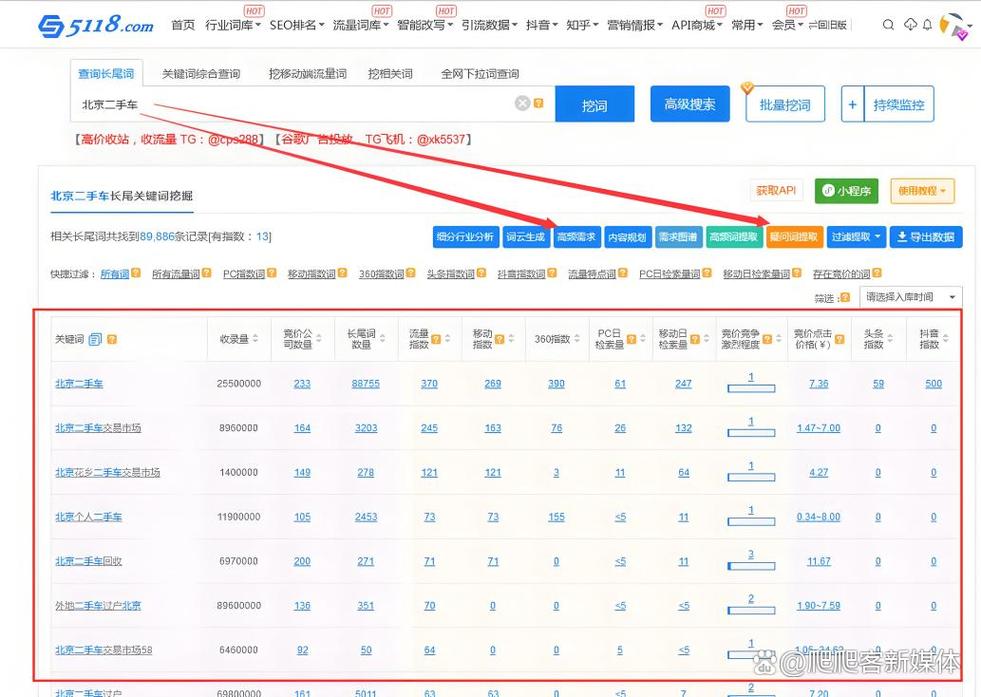981x697 pixels.
Task: Sort by 收录量 column arrows
Action: [x=255, y=338]
